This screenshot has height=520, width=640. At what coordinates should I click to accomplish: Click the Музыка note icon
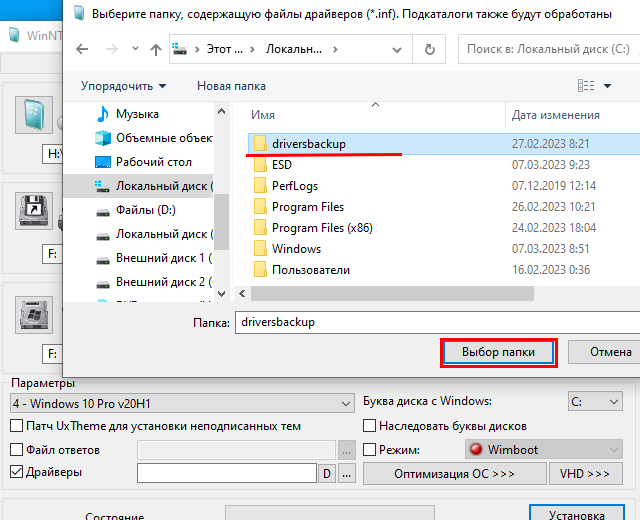click(x=102, y=114)
